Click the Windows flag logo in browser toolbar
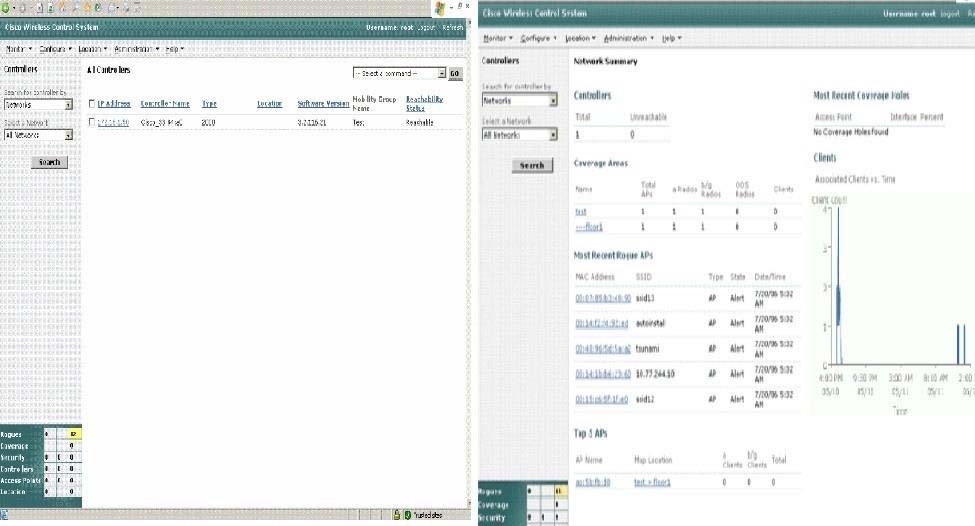This screenshot has width=975, height=526. 440,8
